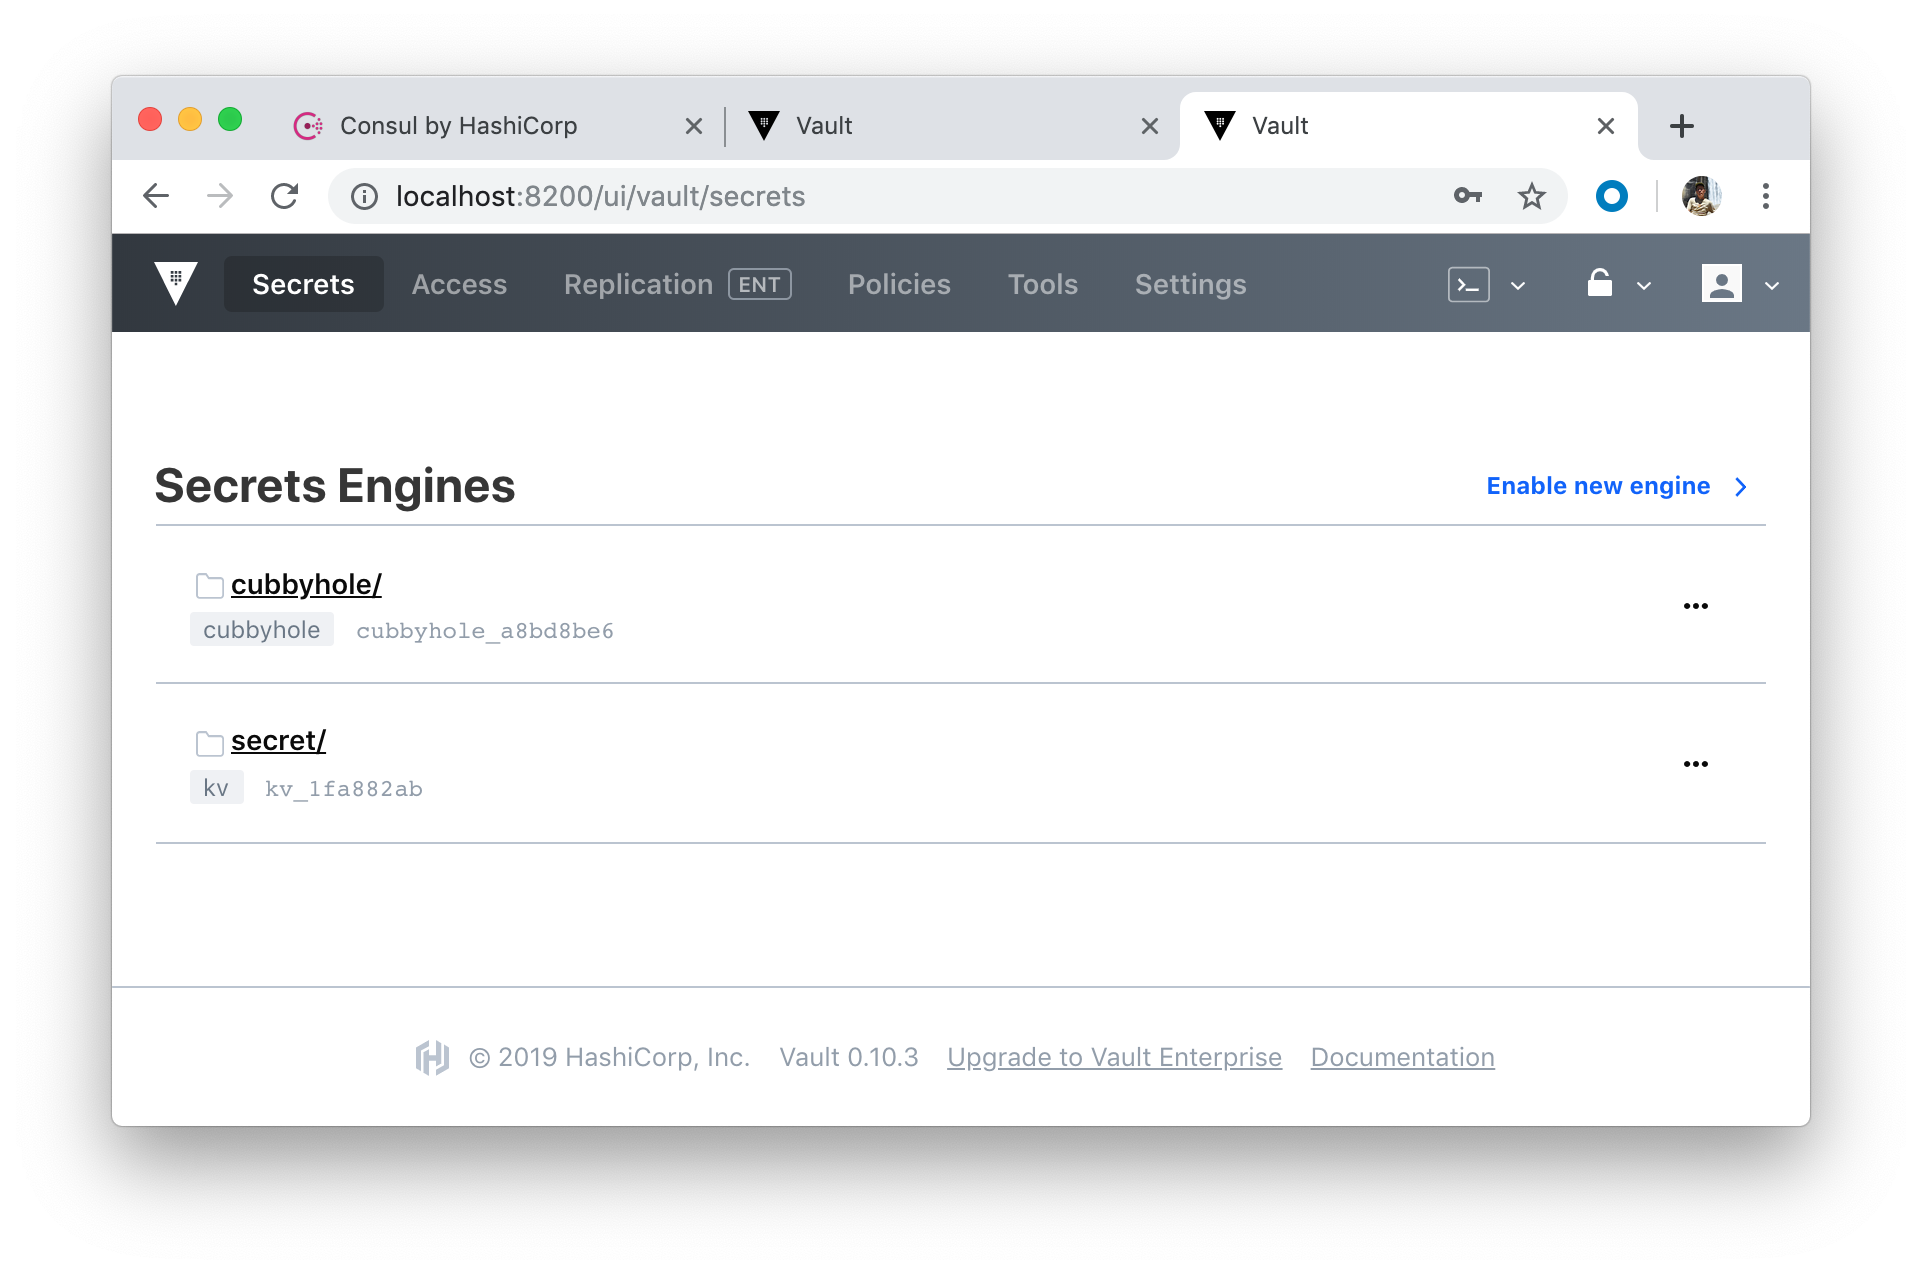Click the terminal/CLI icon in toolbar
Image resolution: width=1922 pixels, height=1274 pixels.
pos(1467,284)
